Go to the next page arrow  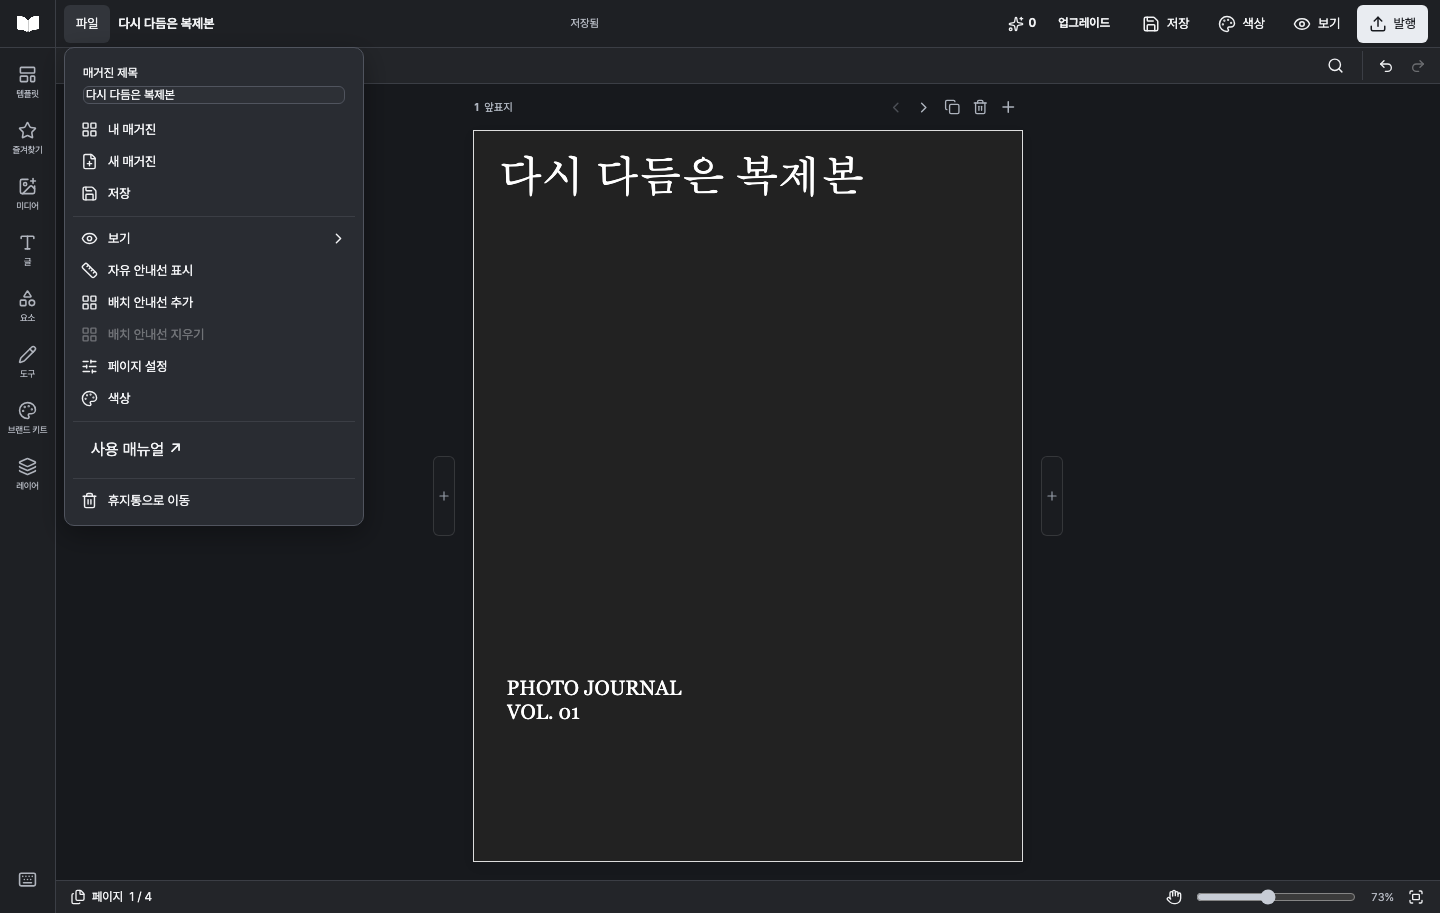tap(923, 107)
